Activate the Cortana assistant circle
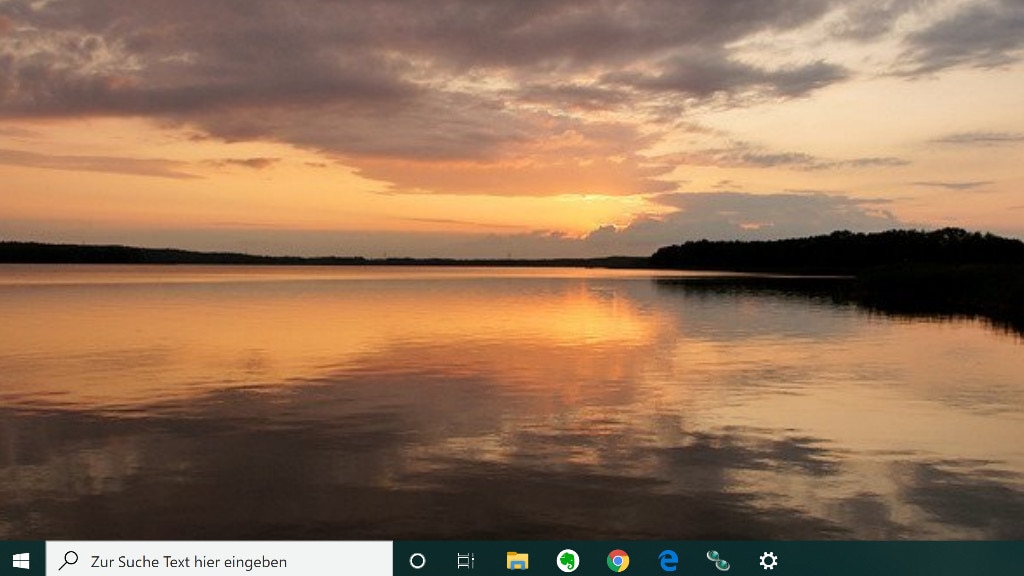Screen dimensions: 1024x576 tap(416, 561)
